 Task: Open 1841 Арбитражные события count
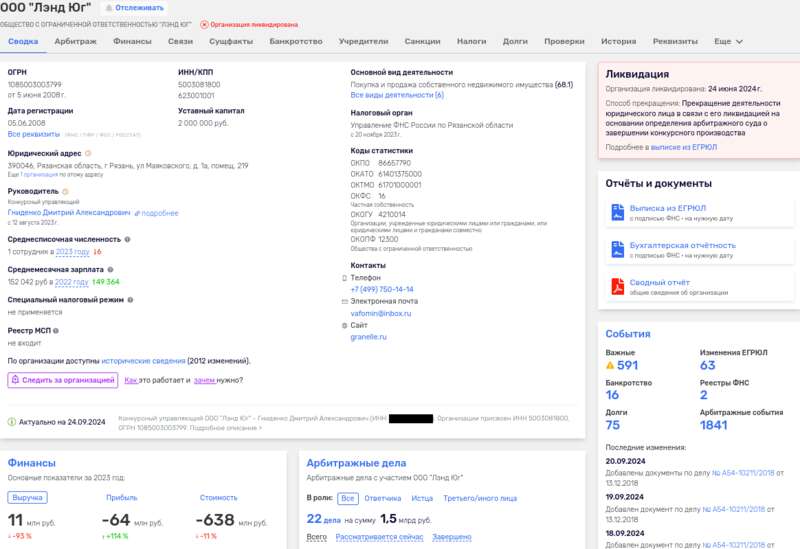[x=713, y=425]
